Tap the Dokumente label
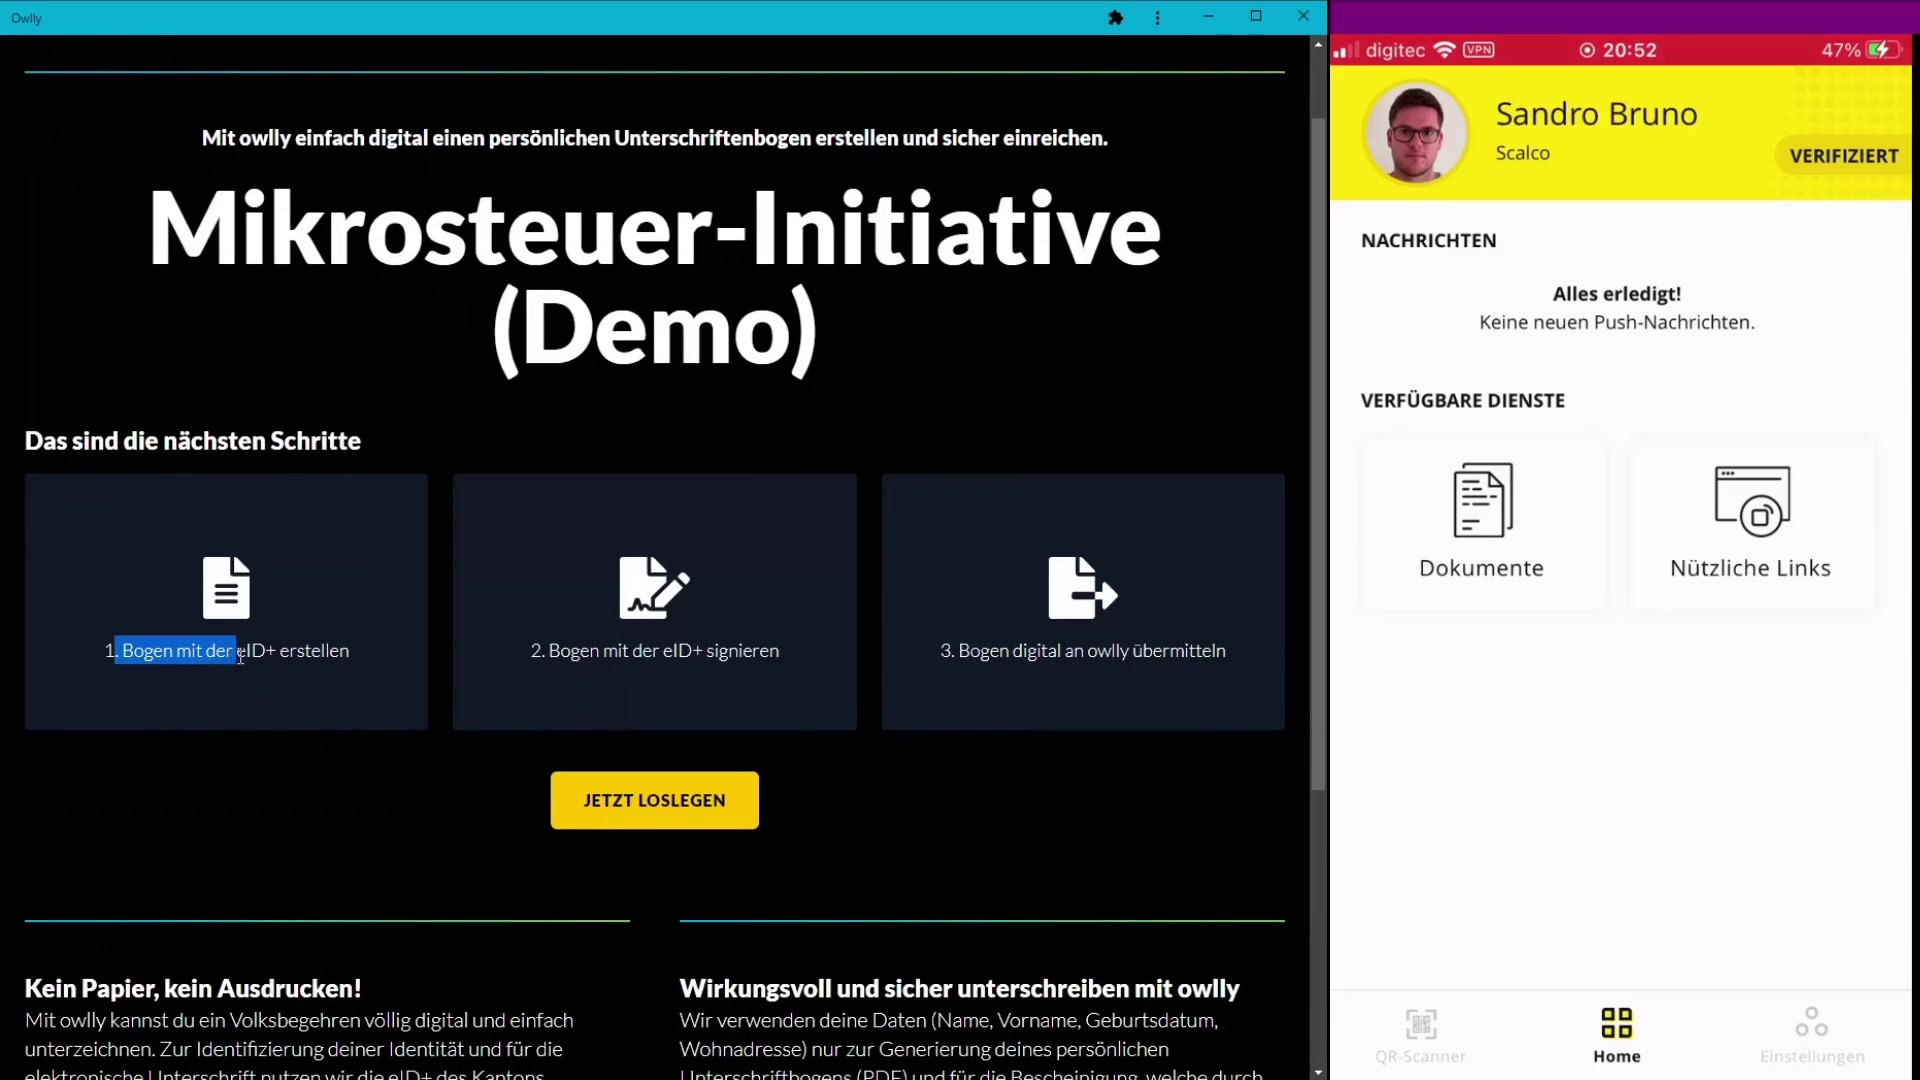 (x=1482, y=568)
